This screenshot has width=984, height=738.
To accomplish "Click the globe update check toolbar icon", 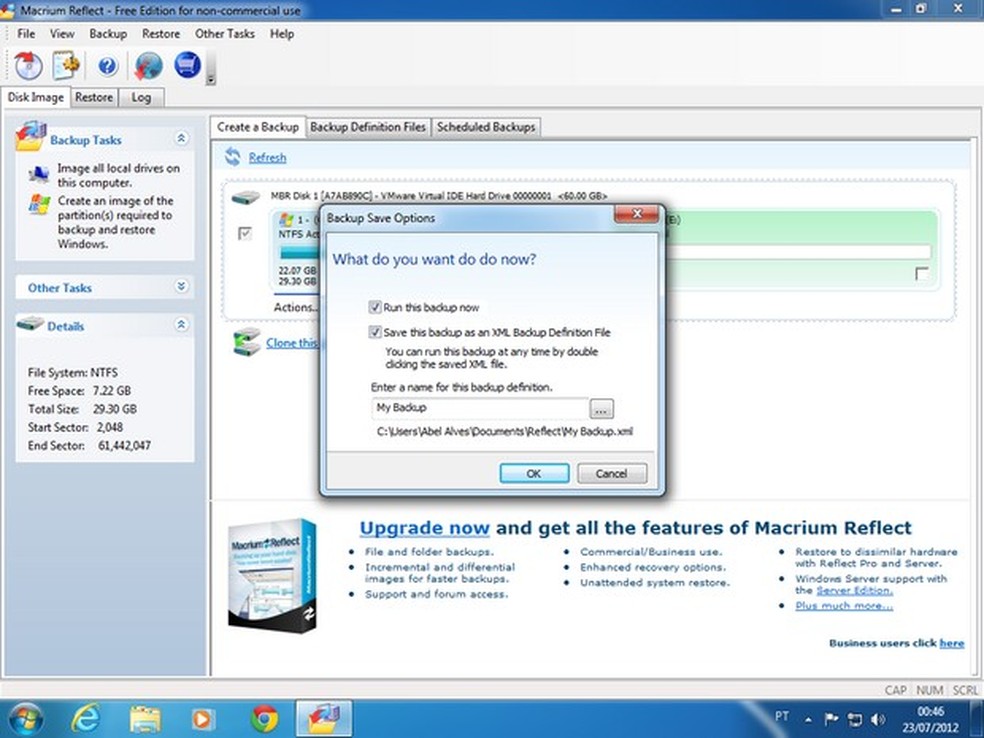I will coord(148,66).
